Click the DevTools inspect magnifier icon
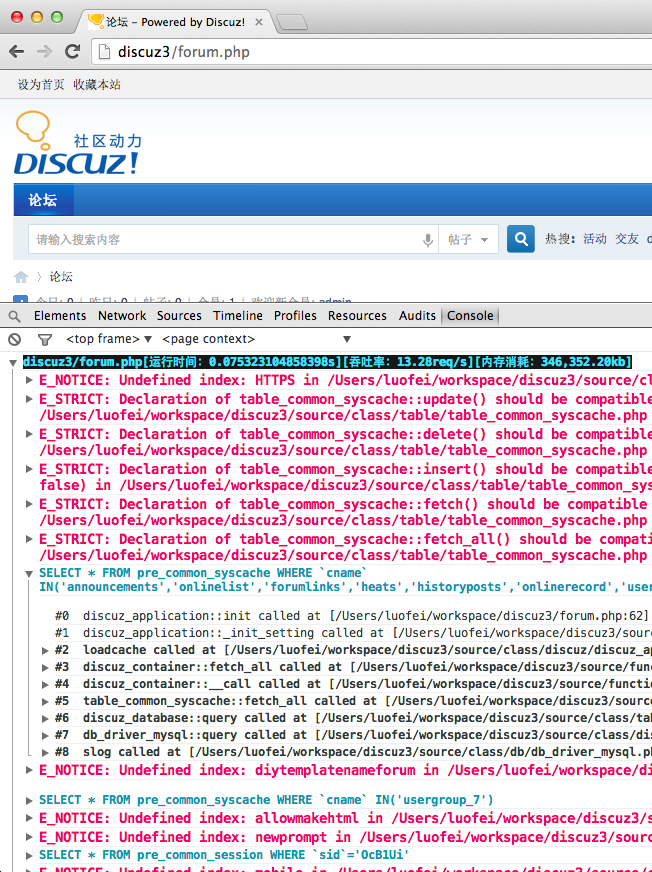652x872 pixels. 14,316
